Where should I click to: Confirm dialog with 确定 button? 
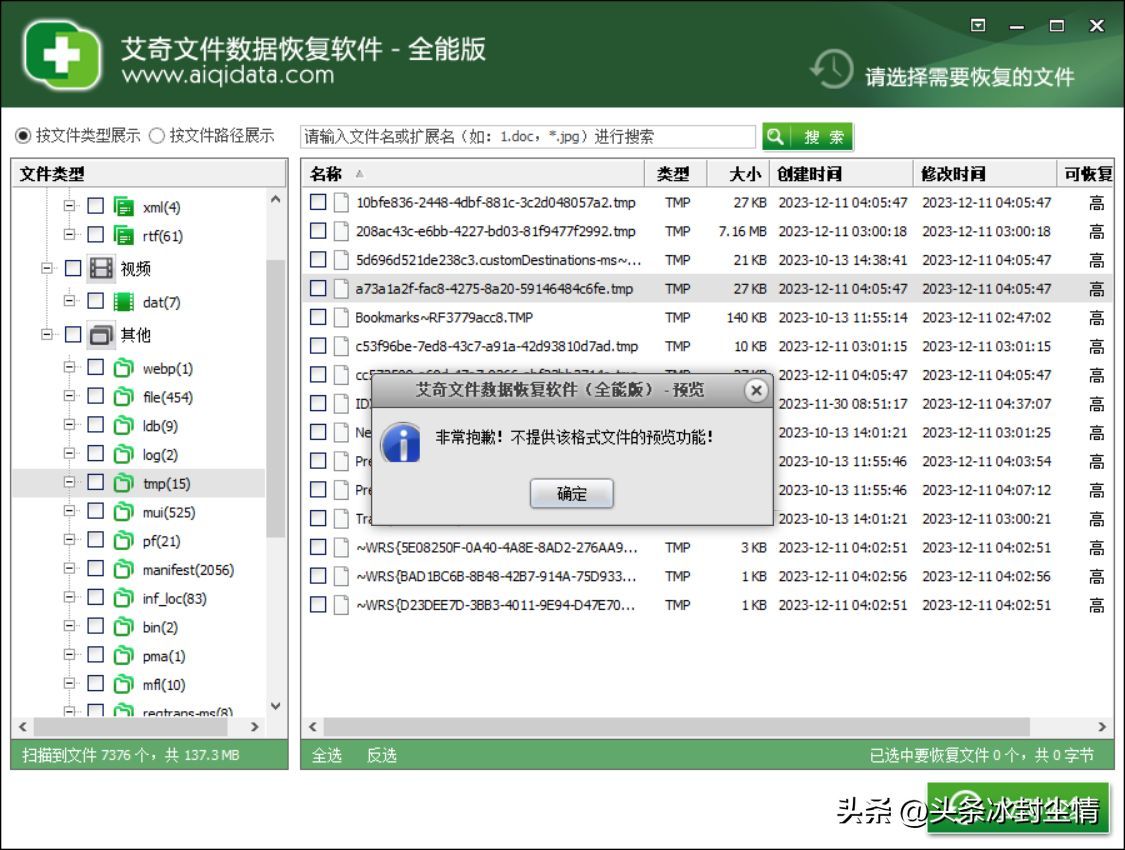pos(572,494)
